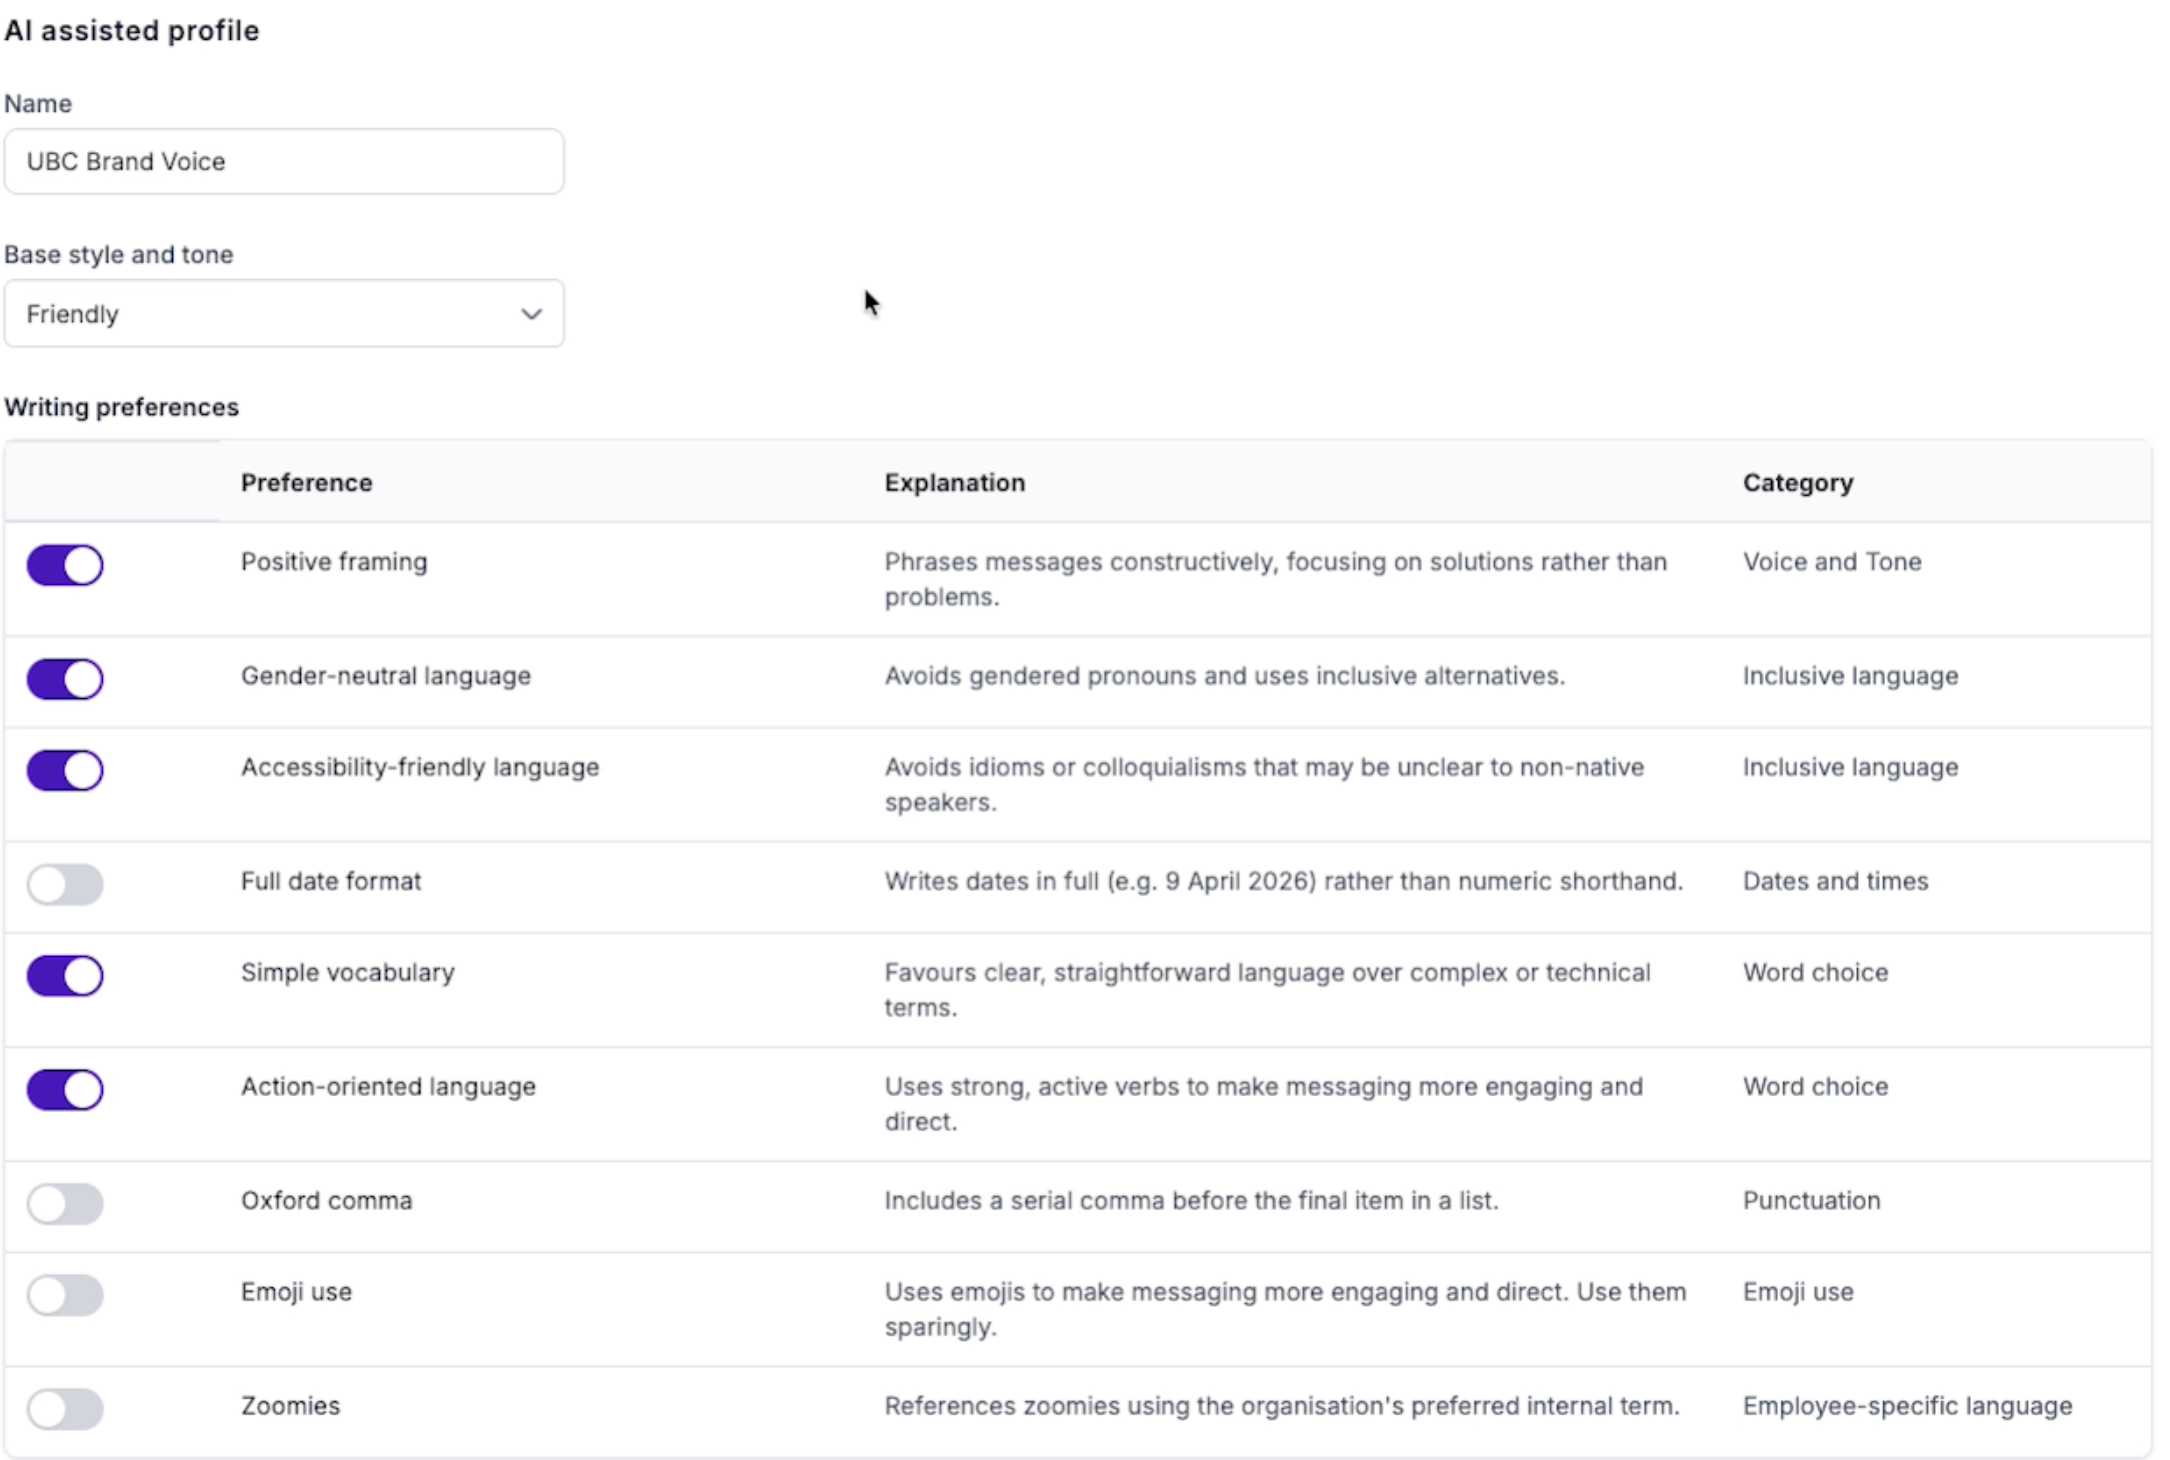2170x1460 pixels.
Task: Disable the Positive framing toggle
Action: click(x=65, y=565)
